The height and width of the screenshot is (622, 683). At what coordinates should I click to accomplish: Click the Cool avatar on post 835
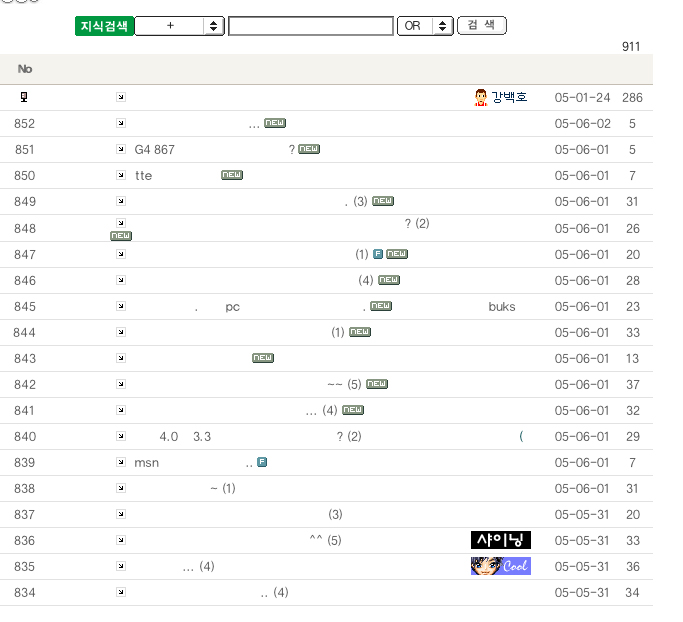coord(500,566)
